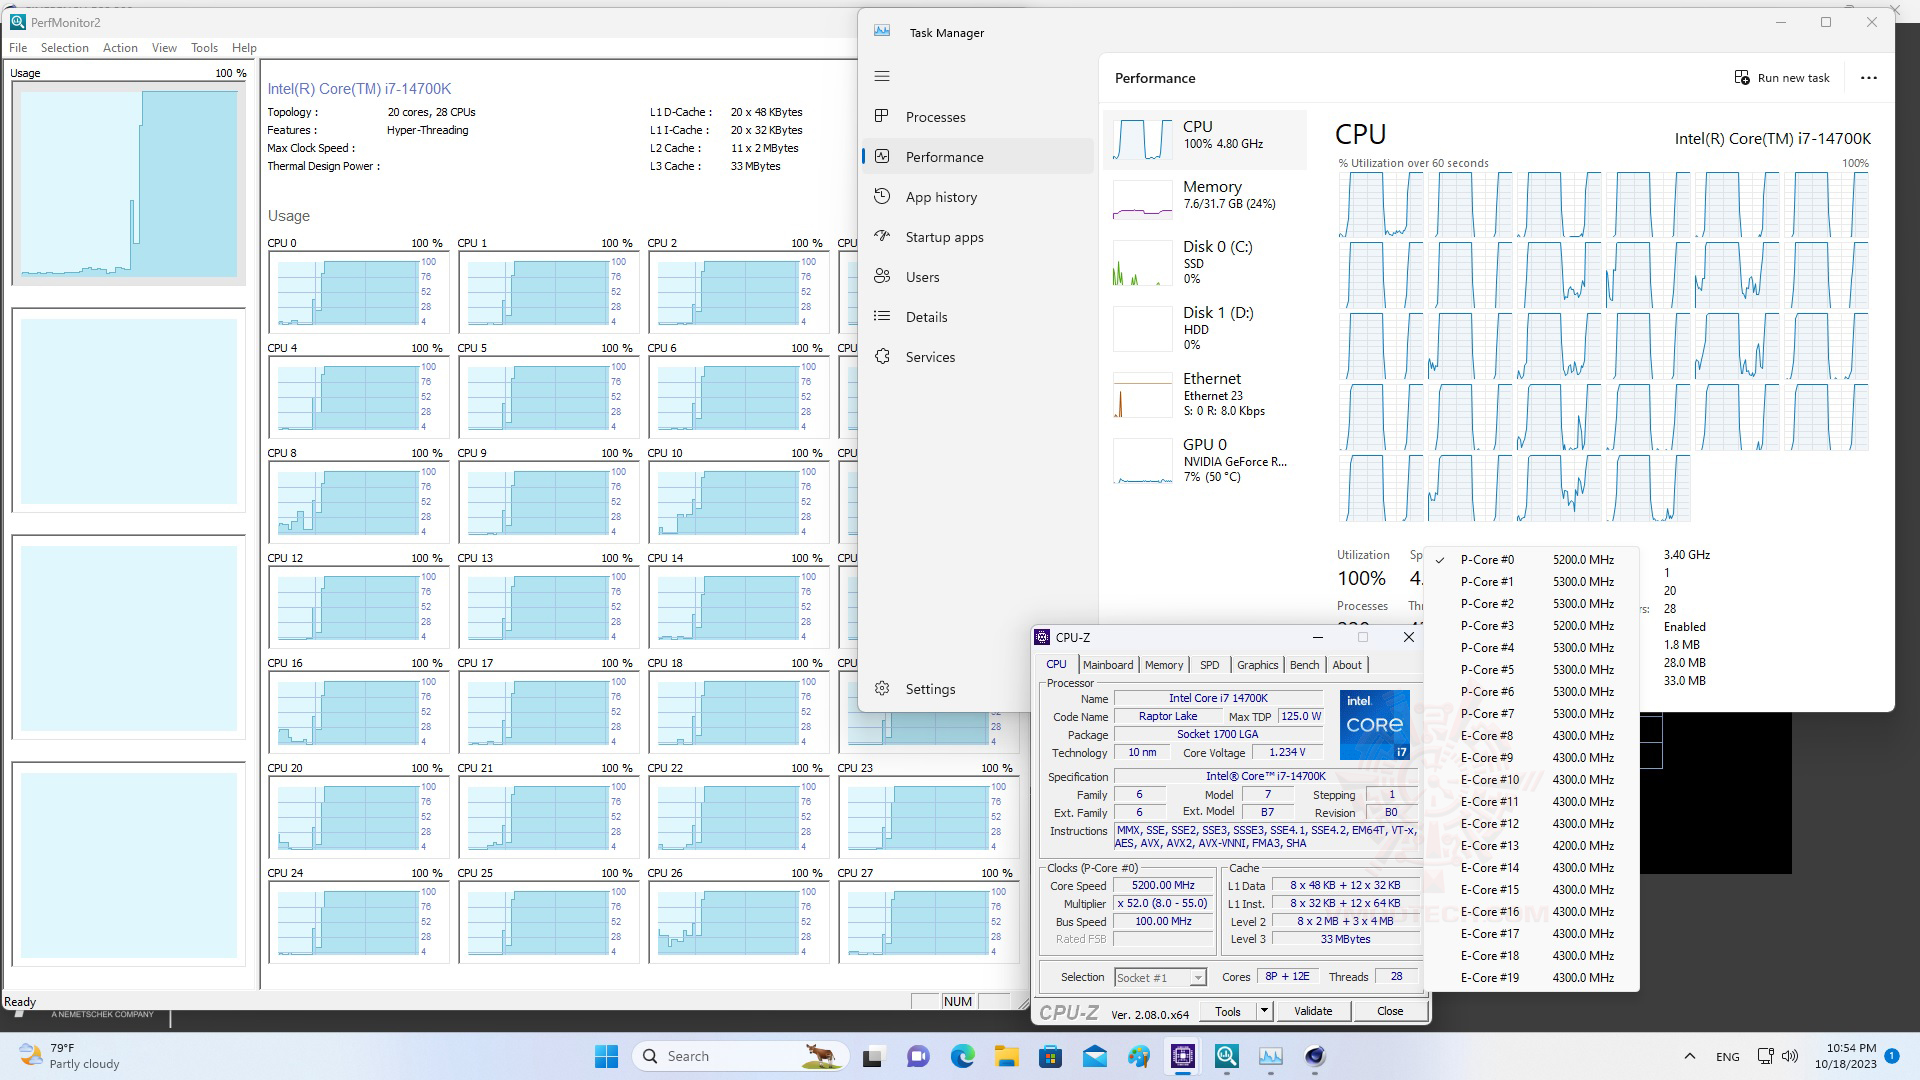The width and height of the screenshot is (1920, 1080).
Task: Select checked P-Core #0 clock entry
Action: 1487,560
